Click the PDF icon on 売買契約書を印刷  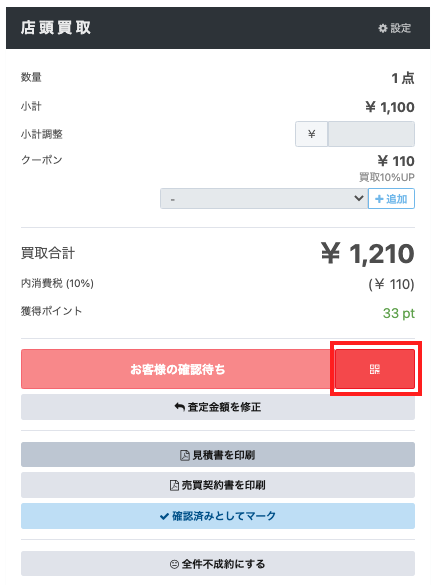174,485
